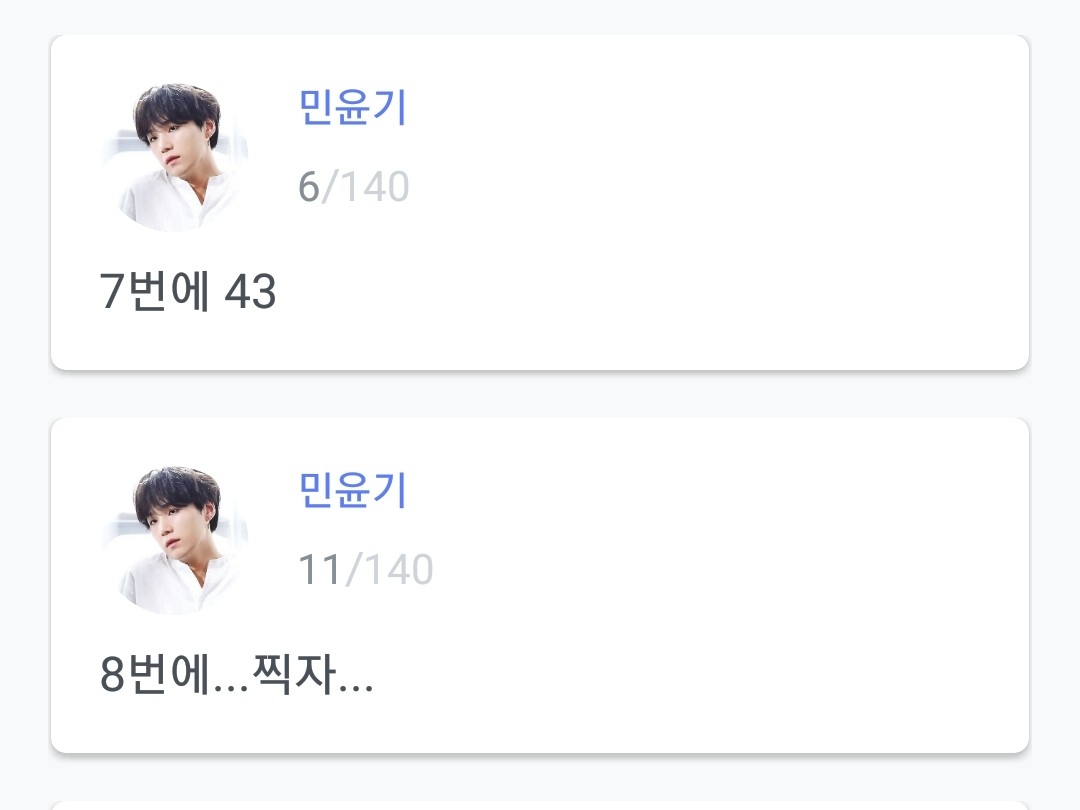This screenshot has height=810, width=1080.
Task: Click the 11/140 character counter
Action: pyautogui.click(x=365, y=570)
